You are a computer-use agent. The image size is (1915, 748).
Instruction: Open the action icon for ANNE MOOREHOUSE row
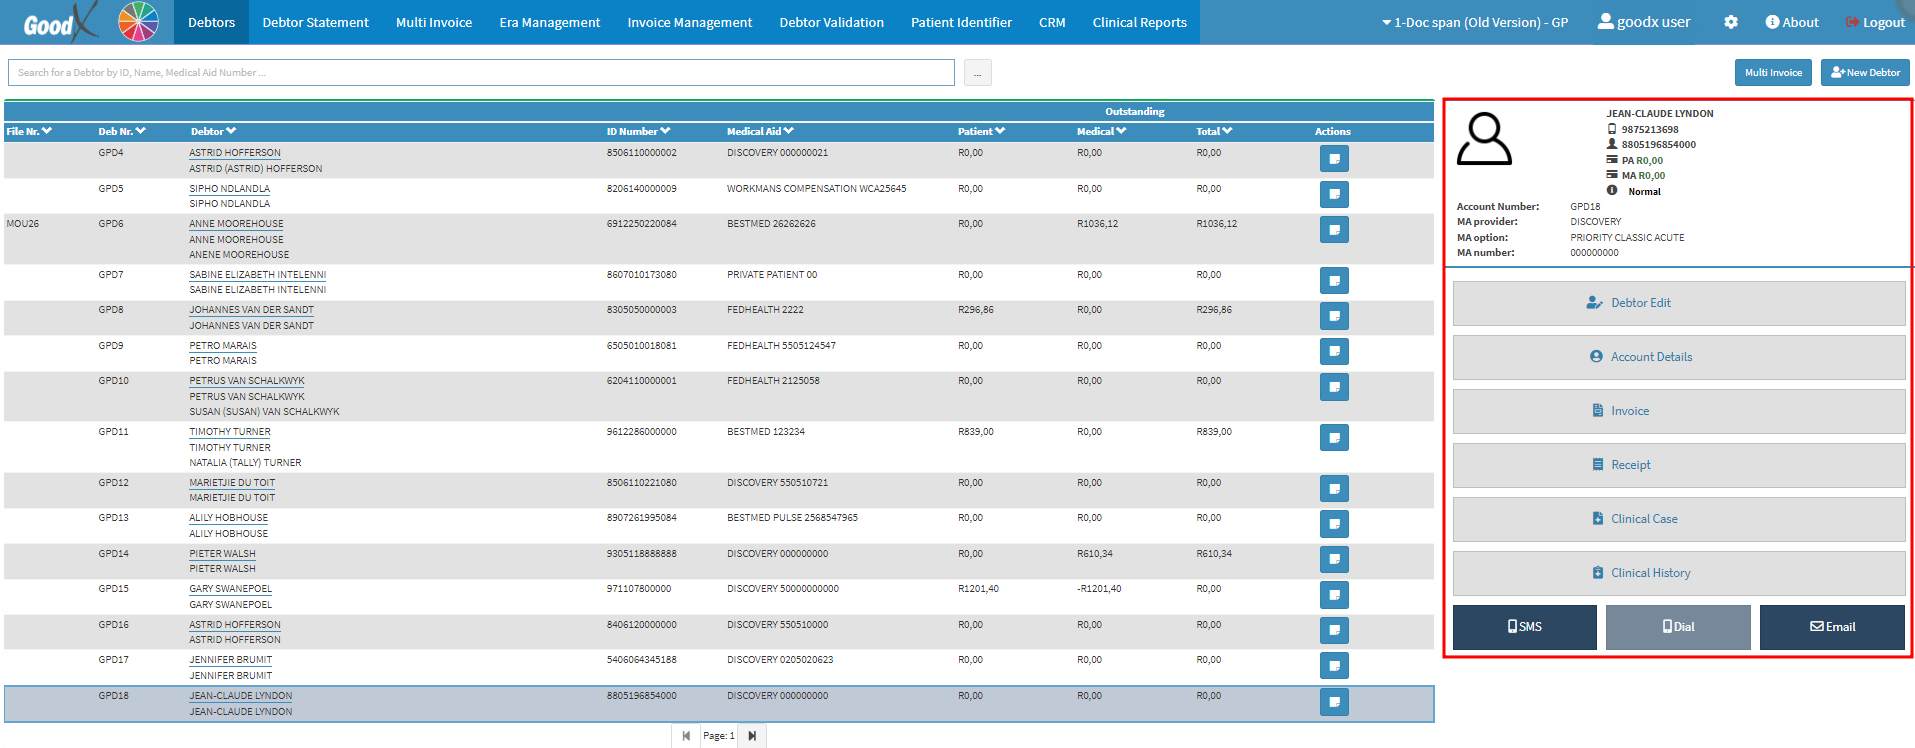tap(1334, 230)
